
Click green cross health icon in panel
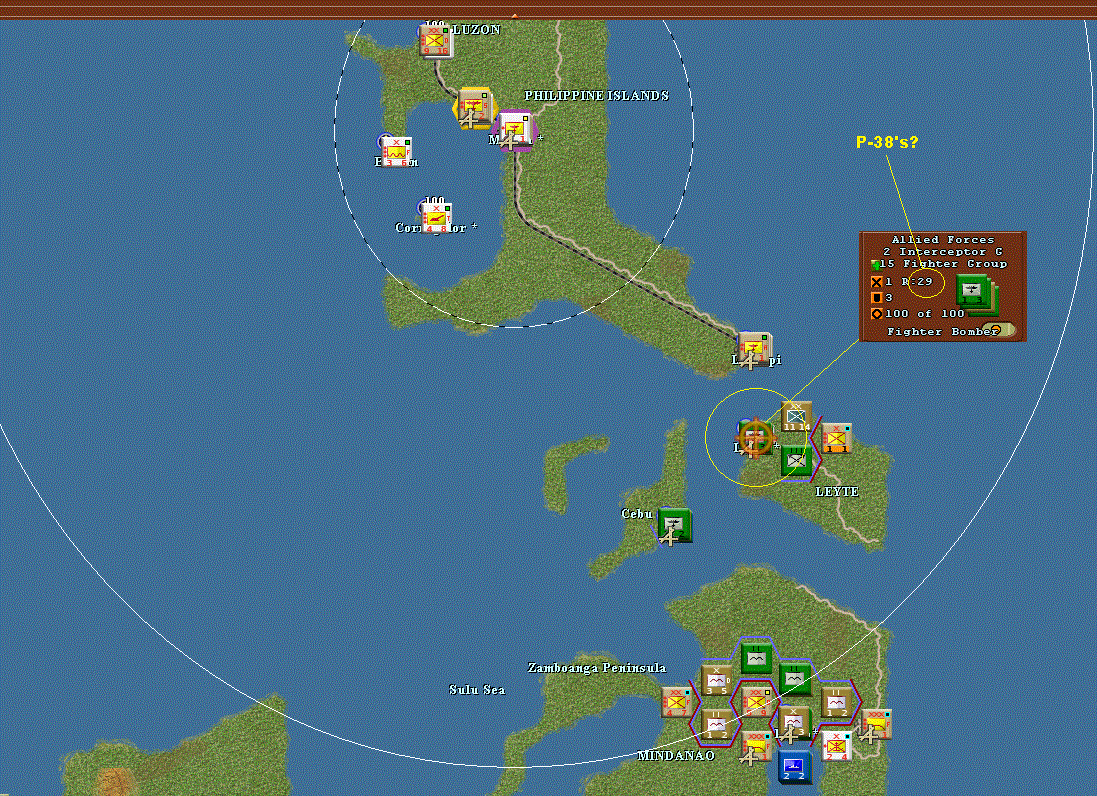(x=875, y=265)
